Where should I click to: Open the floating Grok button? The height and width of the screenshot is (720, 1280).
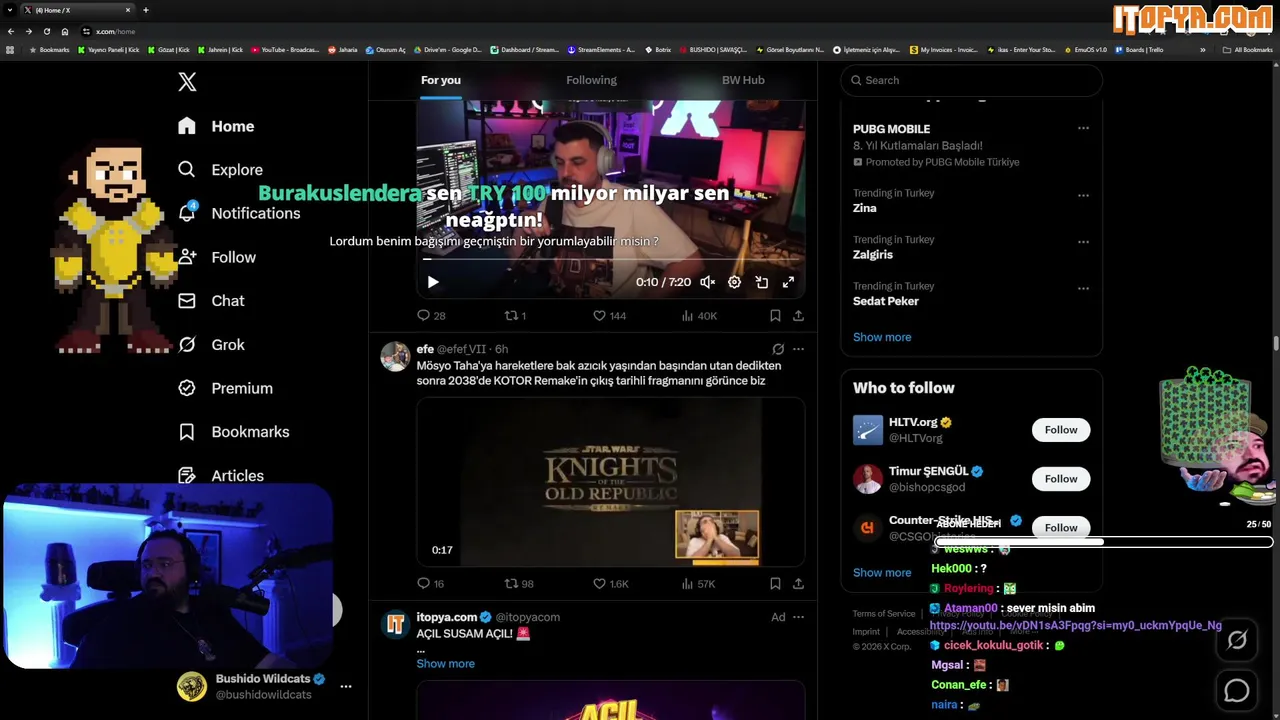[x=1237, y=640]
